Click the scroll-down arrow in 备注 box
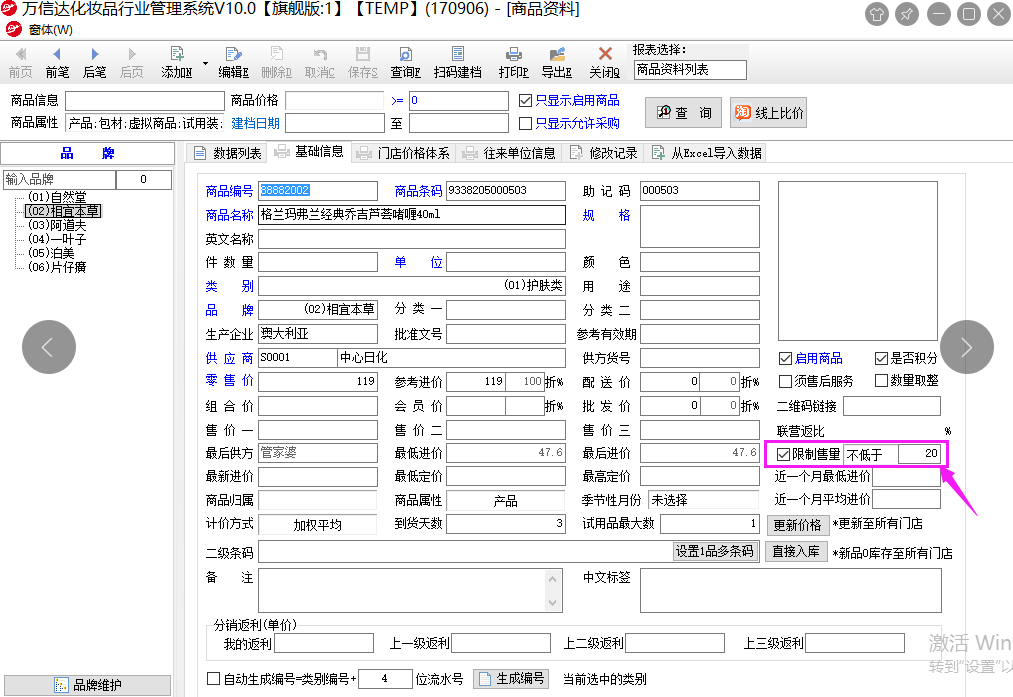This screenshot has width=1013, height=697. [x=552, y=603]
